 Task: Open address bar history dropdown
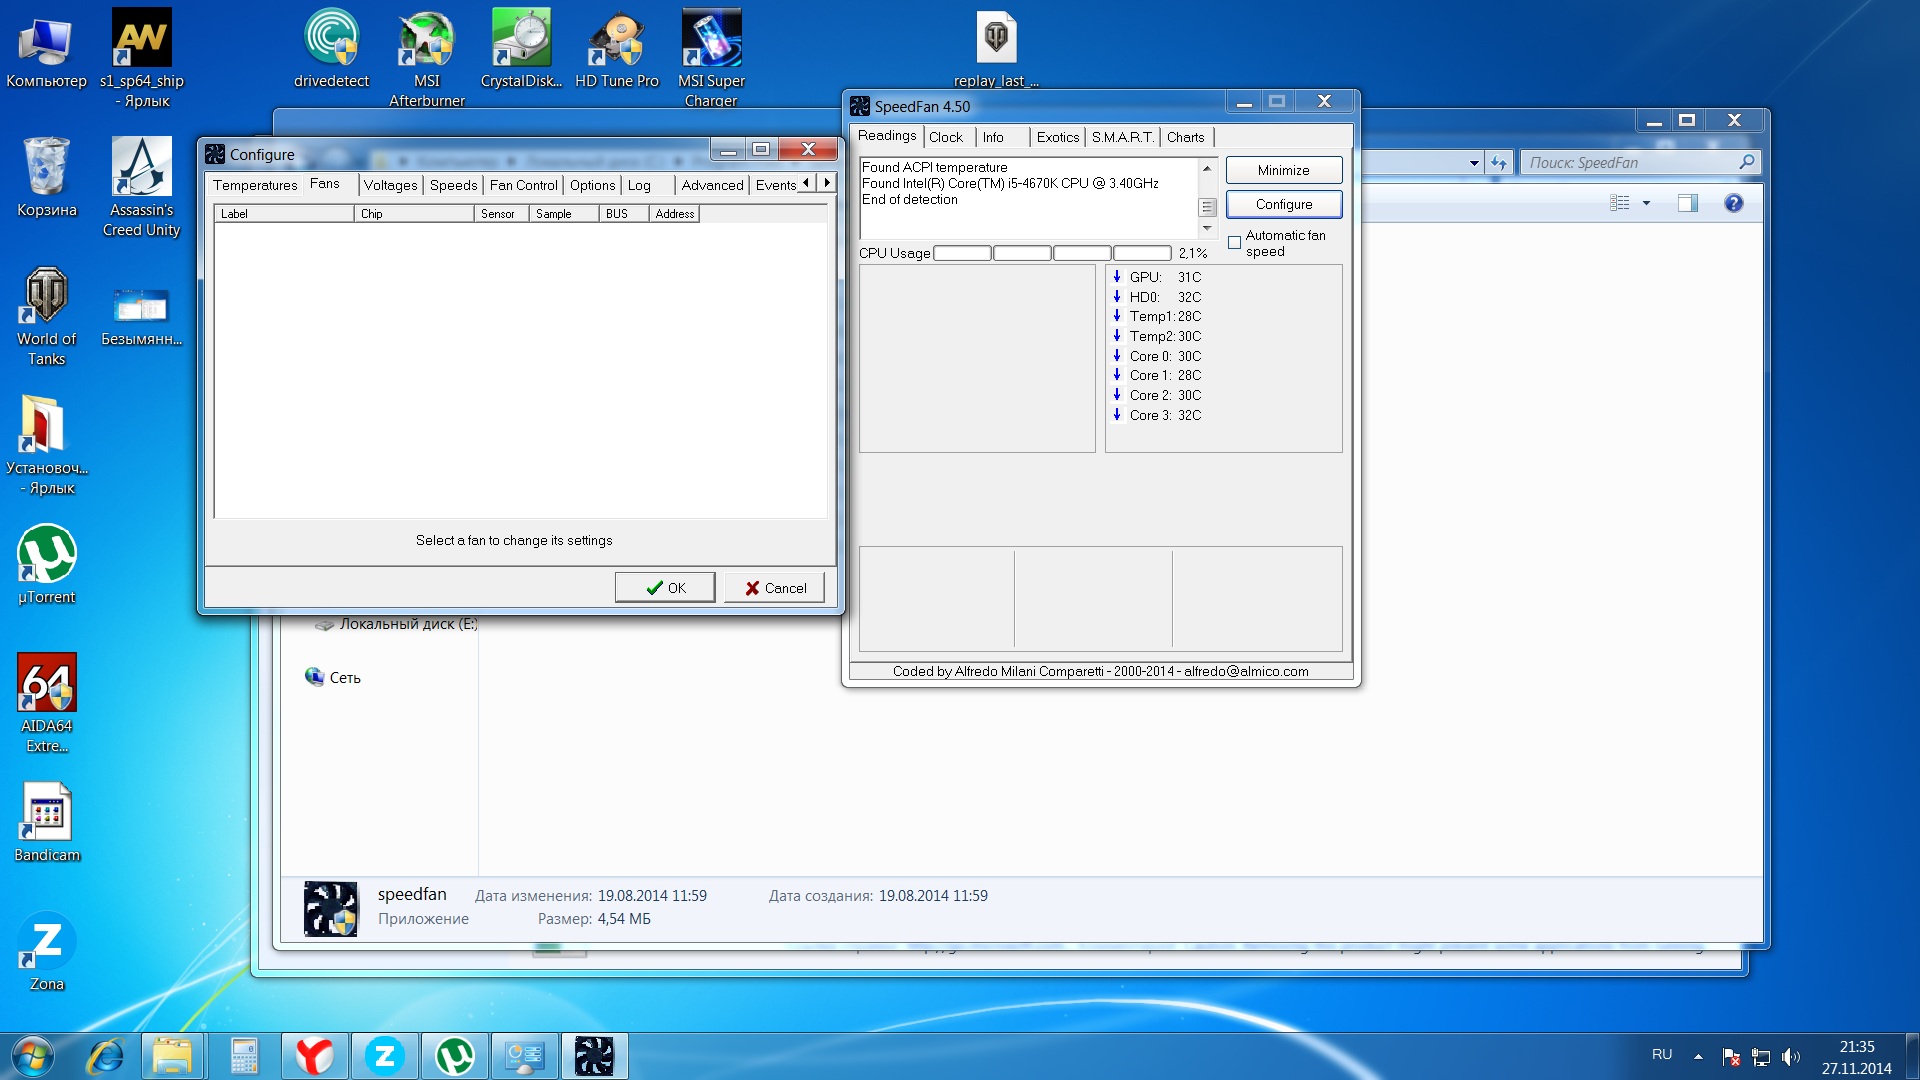point(1474,163)
